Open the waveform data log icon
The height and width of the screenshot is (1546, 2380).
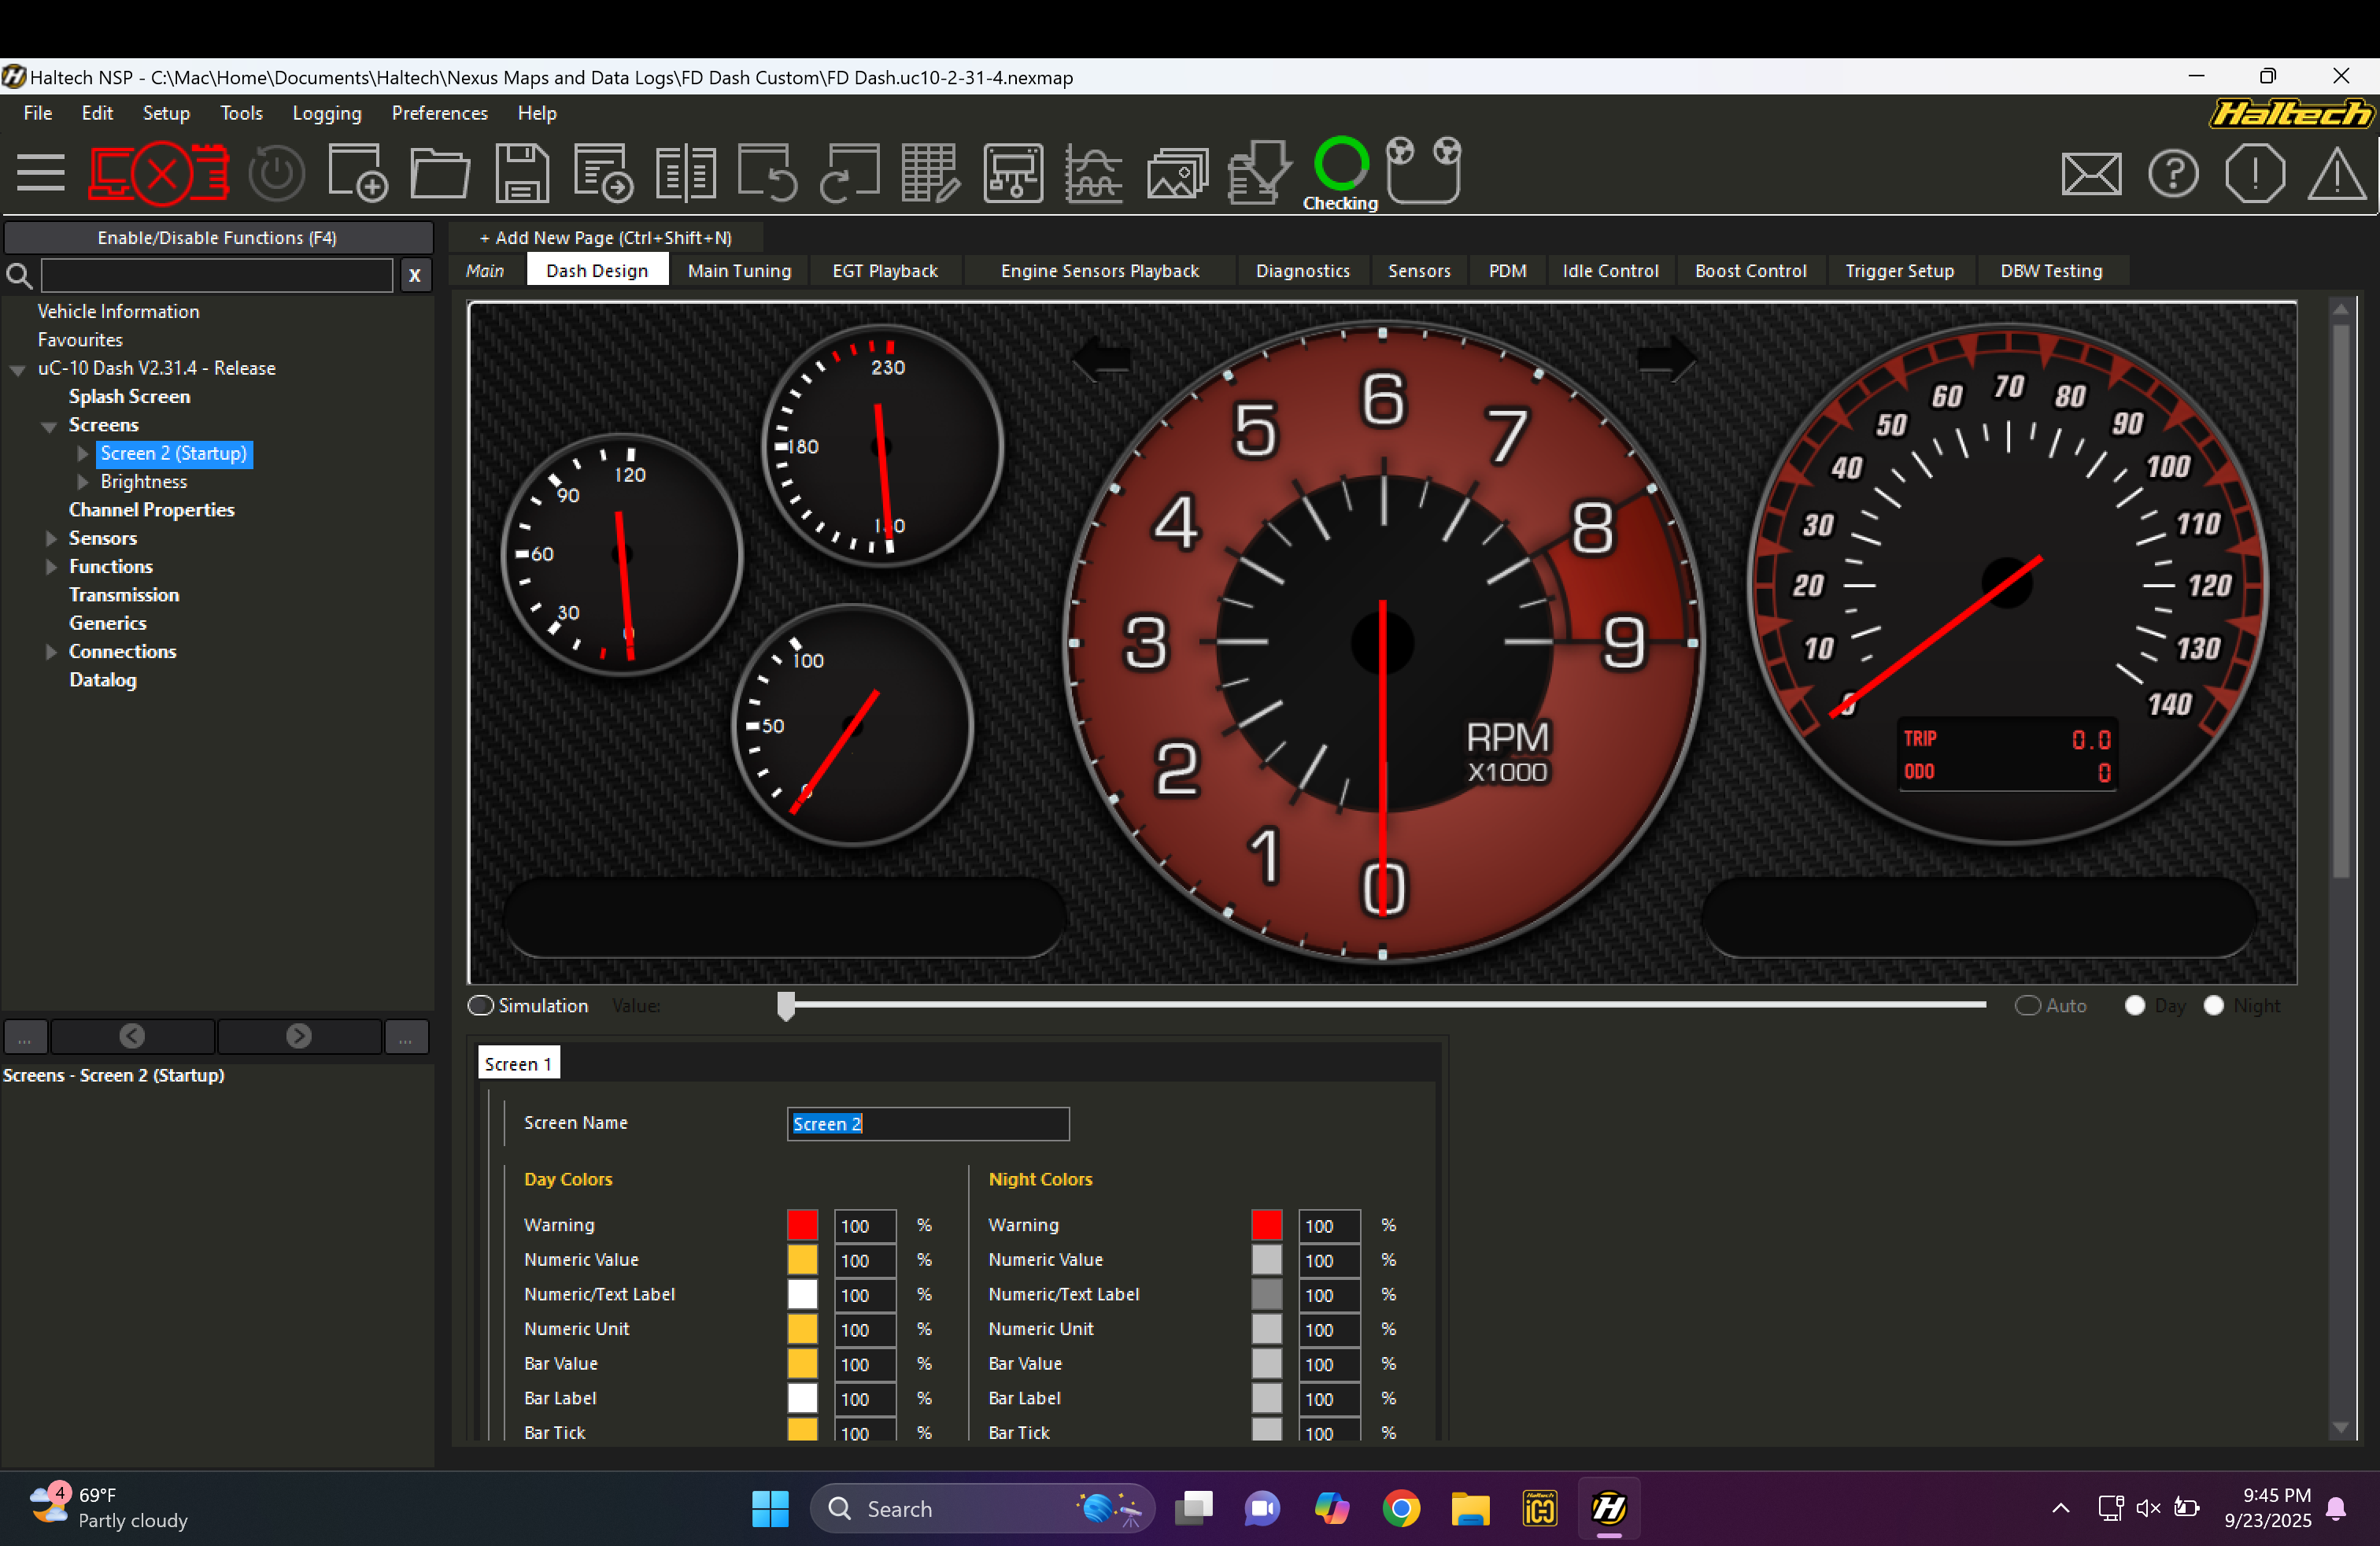(1093, 173)
